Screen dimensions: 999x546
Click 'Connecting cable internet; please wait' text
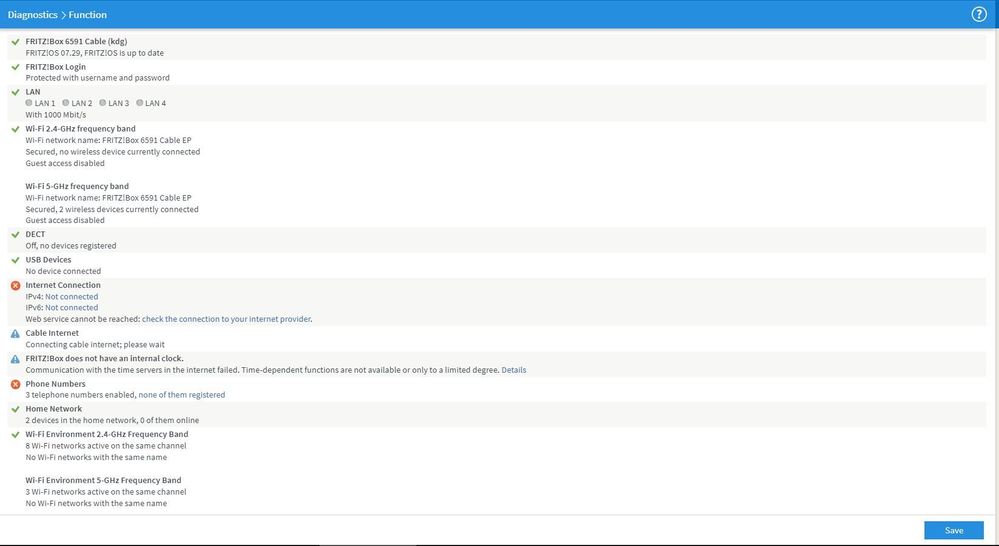tap(95, 345)
